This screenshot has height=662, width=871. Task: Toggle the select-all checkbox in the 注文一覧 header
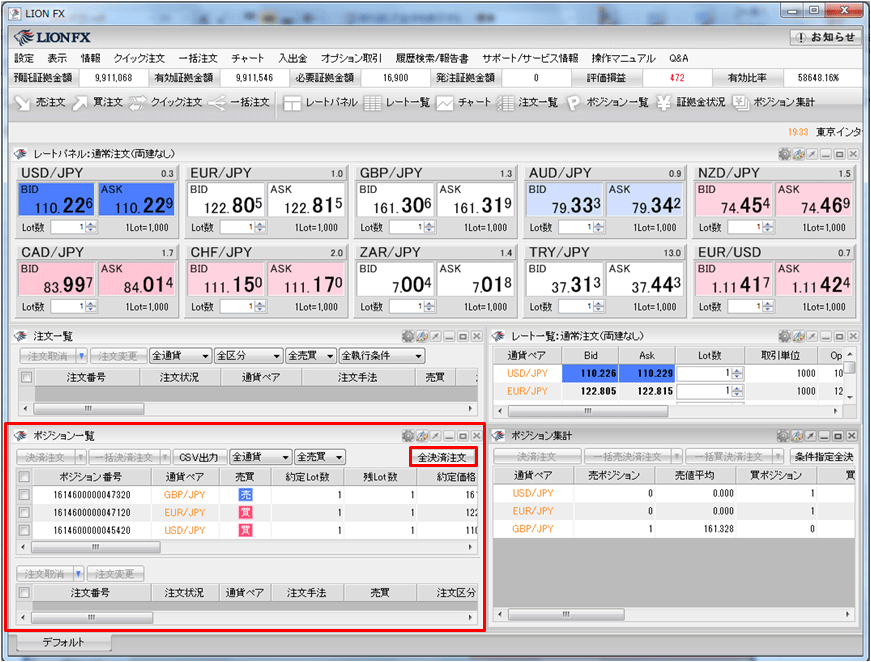[x=26, y=377]
